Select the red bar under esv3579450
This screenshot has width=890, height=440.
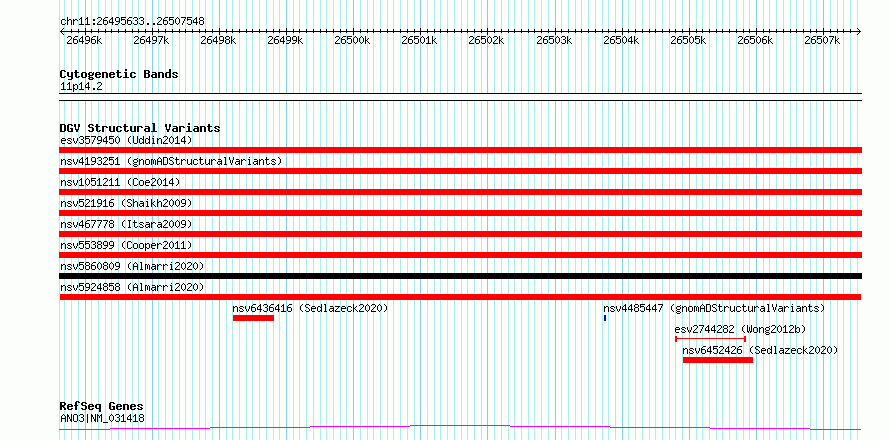pyautogui.click(x=460, y=150)
